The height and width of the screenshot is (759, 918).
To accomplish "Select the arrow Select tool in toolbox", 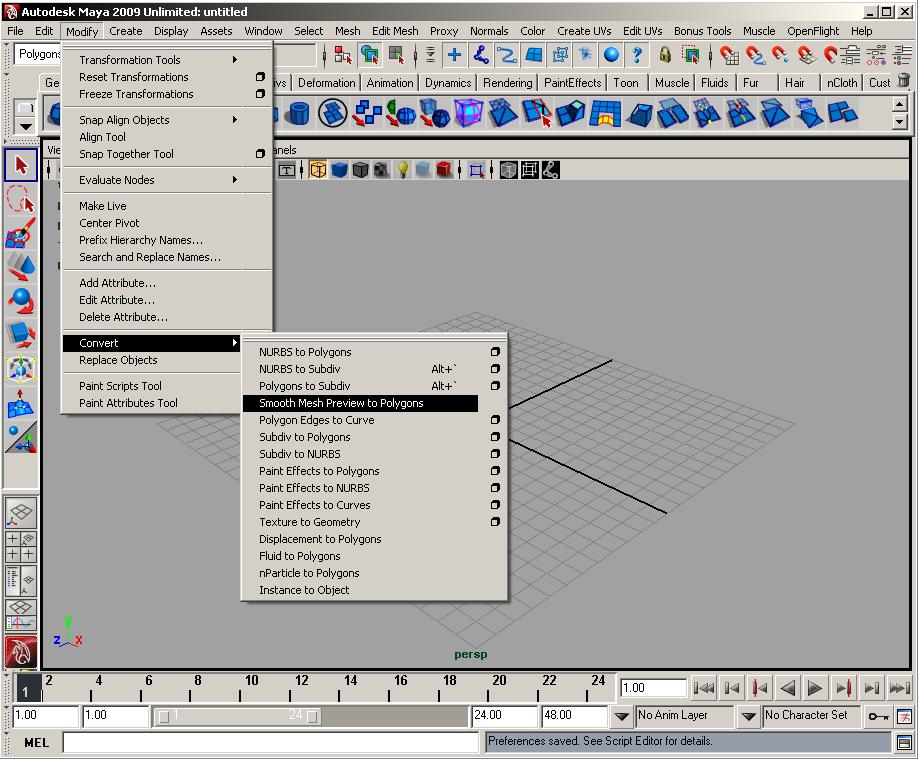I will (x=21, y=165).
